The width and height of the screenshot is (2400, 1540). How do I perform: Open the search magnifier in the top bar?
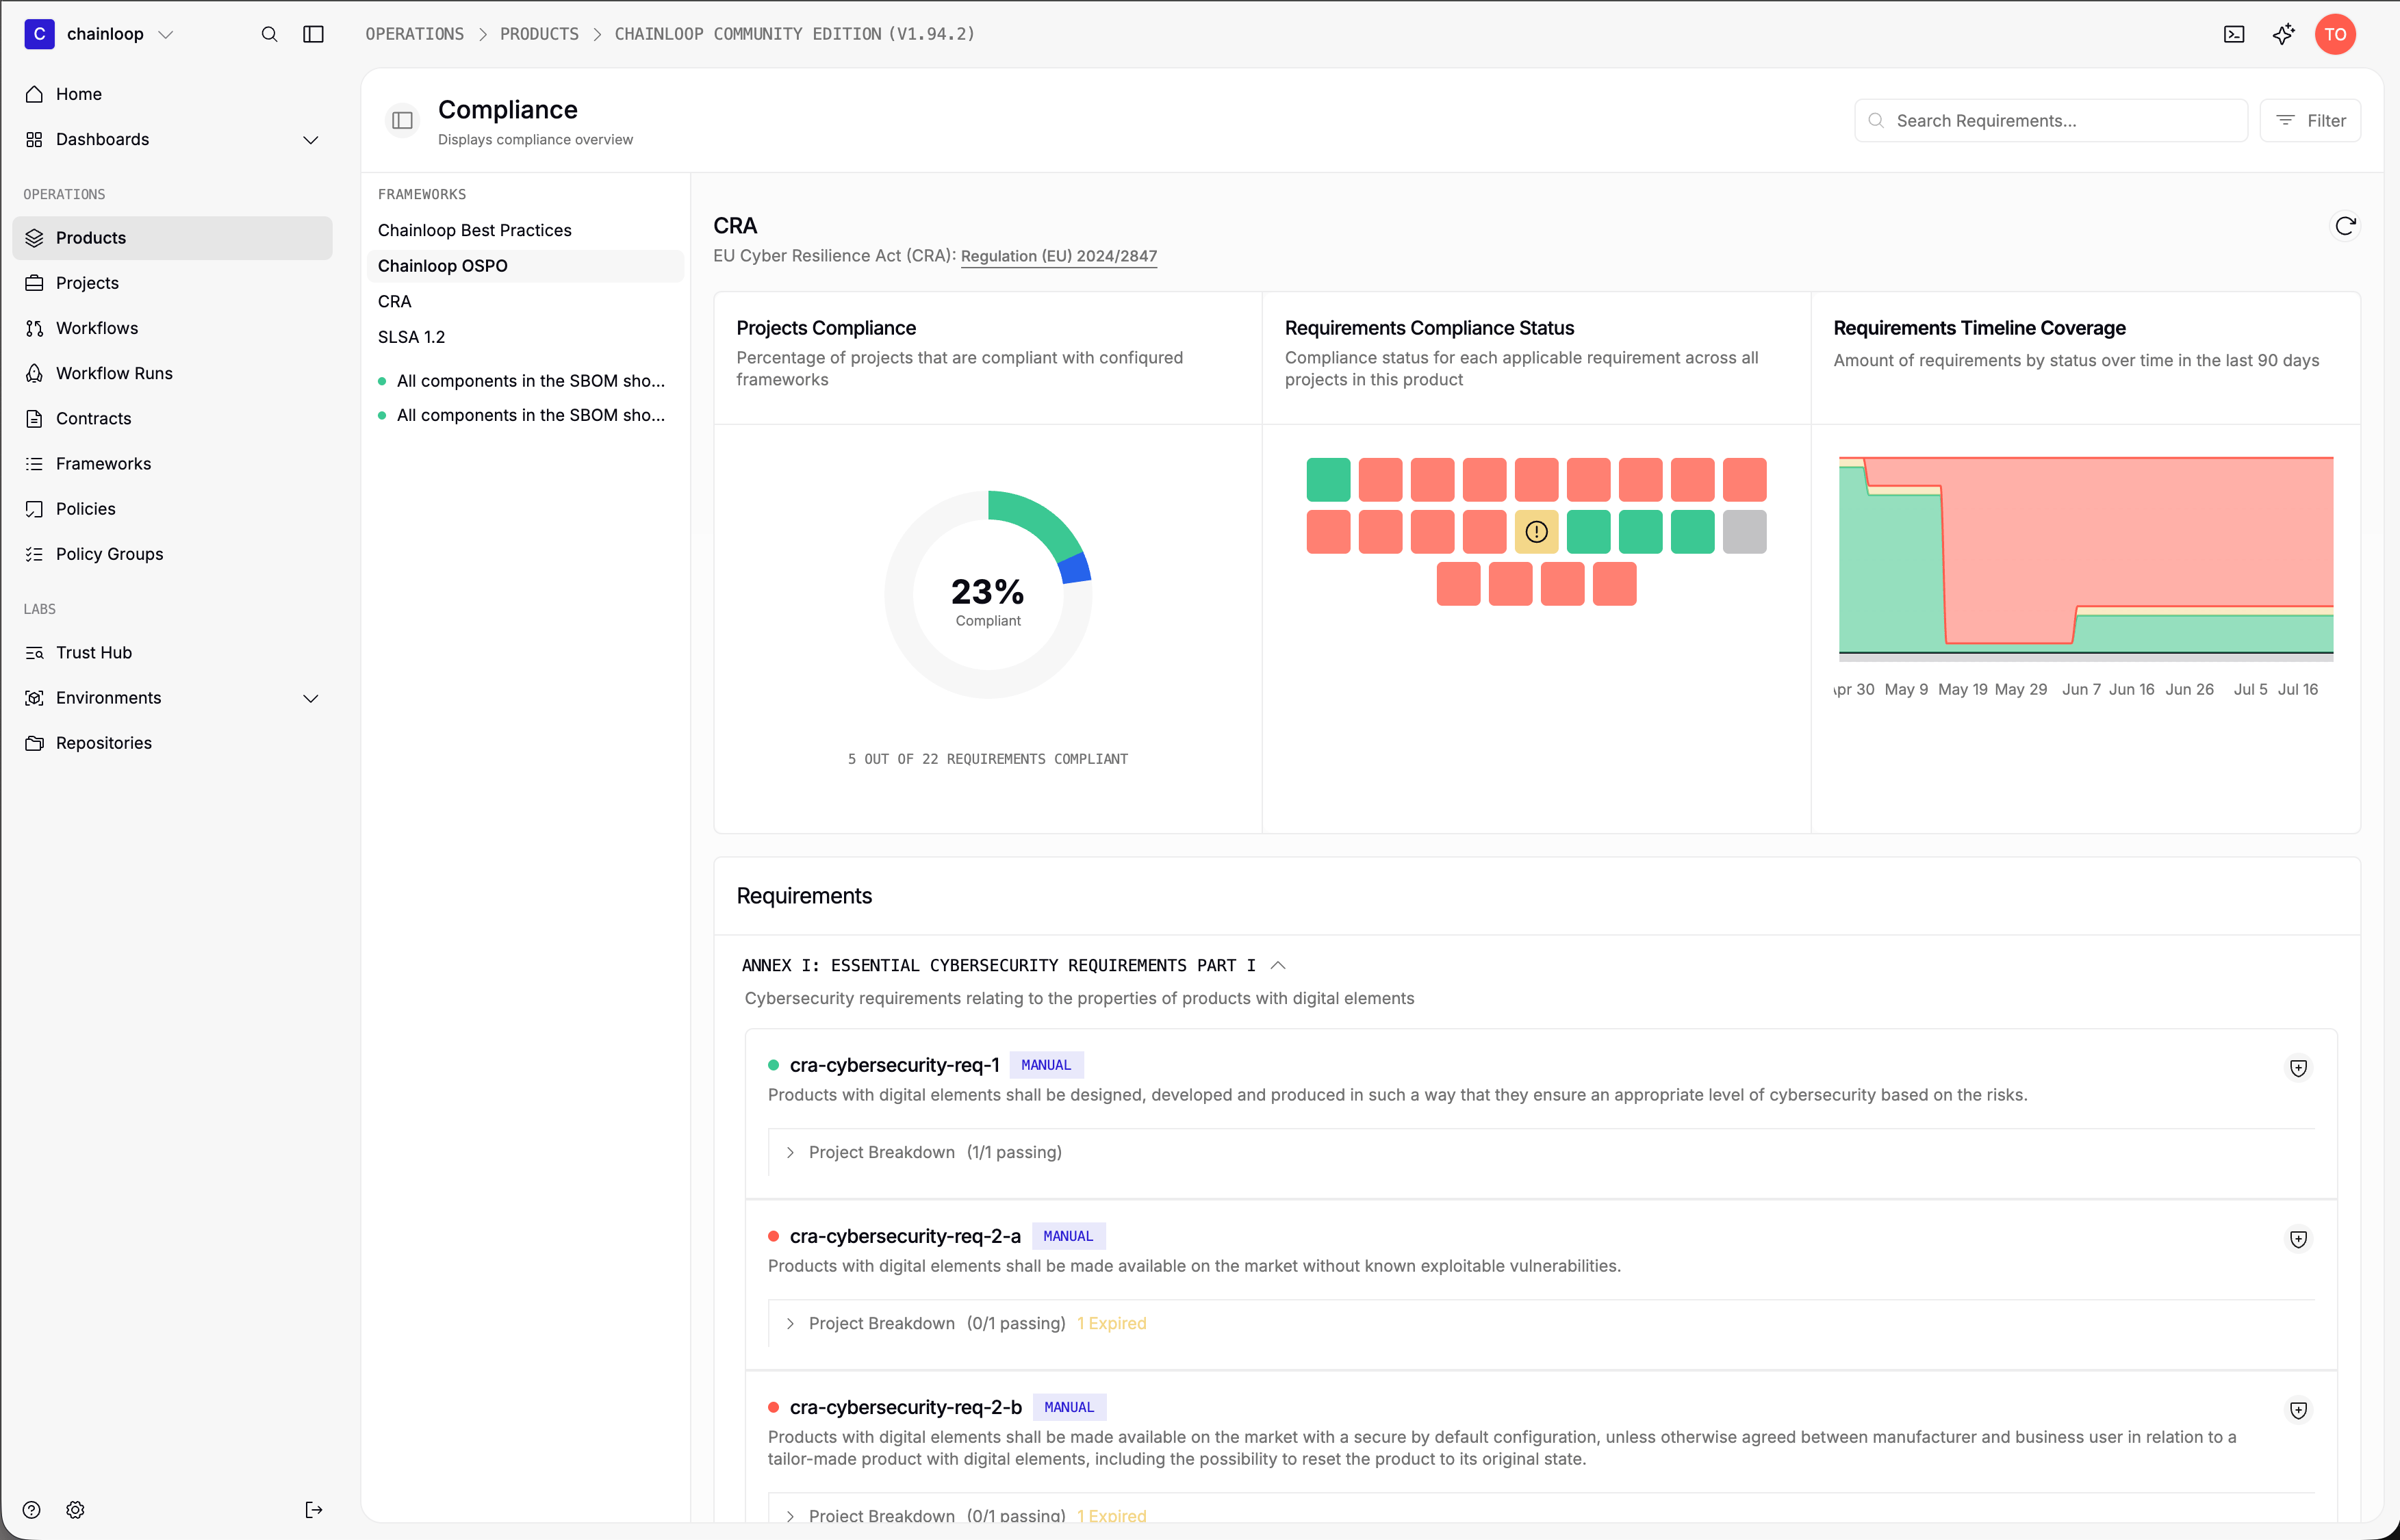click(x=269, y=34)
